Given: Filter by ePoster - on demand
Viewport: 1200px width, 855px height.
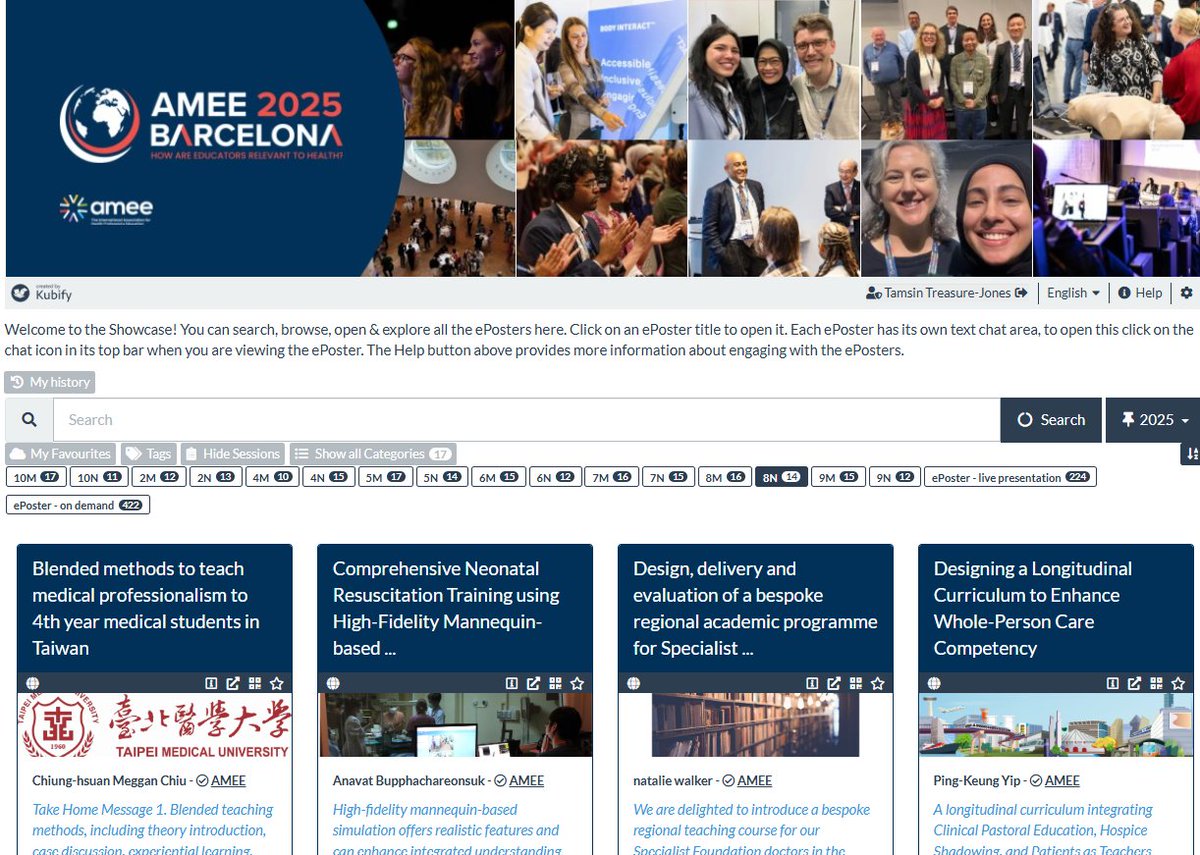Looking at the screenshot, I should [x=78, y=505].
